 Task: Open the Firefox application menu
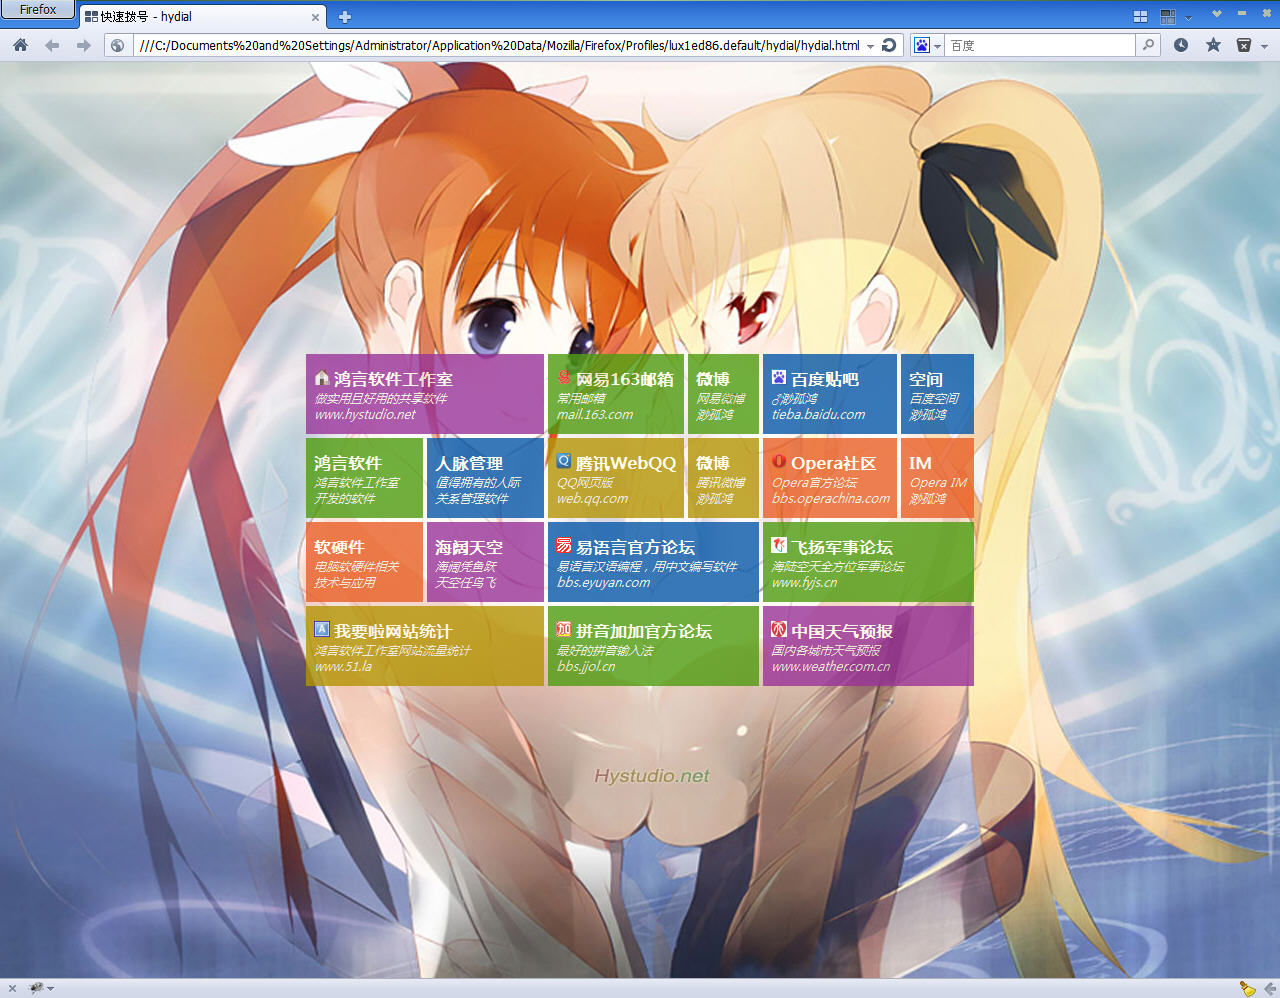pos(38,10)
